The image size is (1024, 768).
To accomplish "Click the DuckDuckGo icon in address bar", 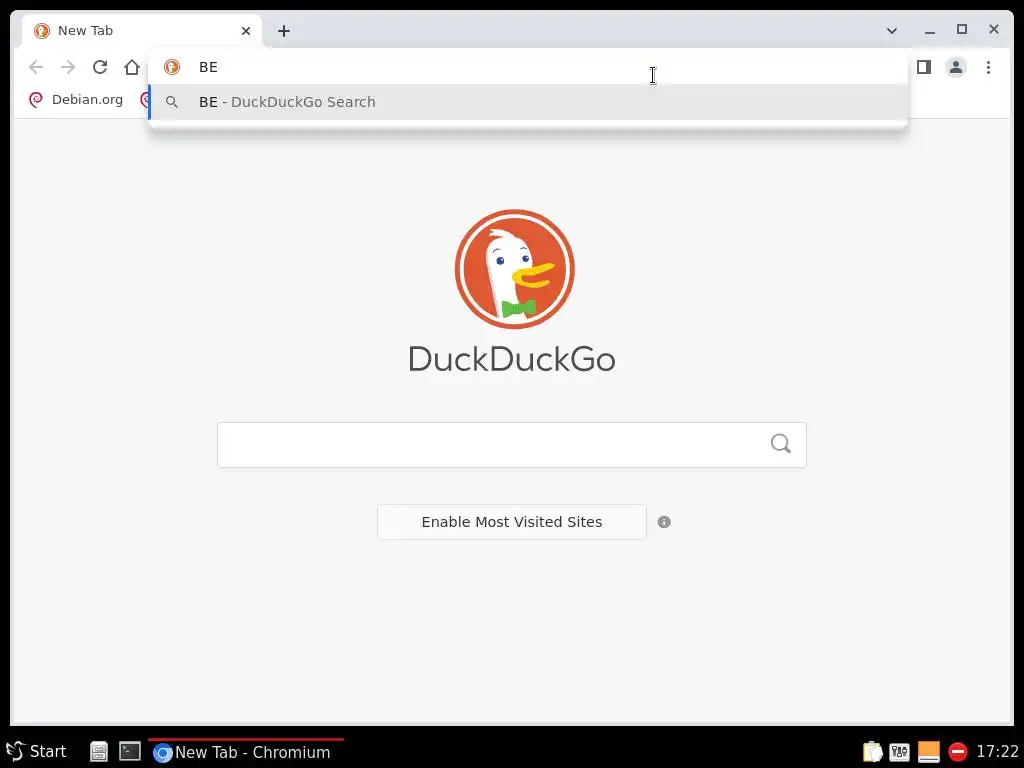I will tap(172, 67).
